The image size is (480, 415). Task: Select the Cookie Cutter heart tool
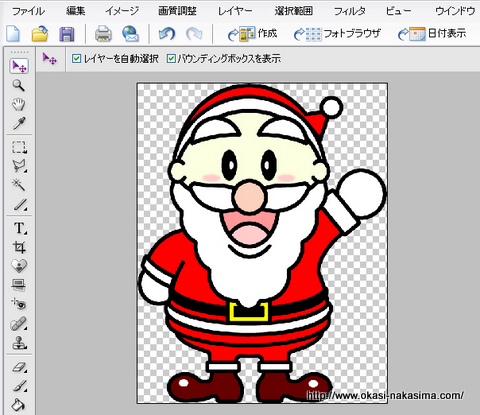click(x=19, y=266)
